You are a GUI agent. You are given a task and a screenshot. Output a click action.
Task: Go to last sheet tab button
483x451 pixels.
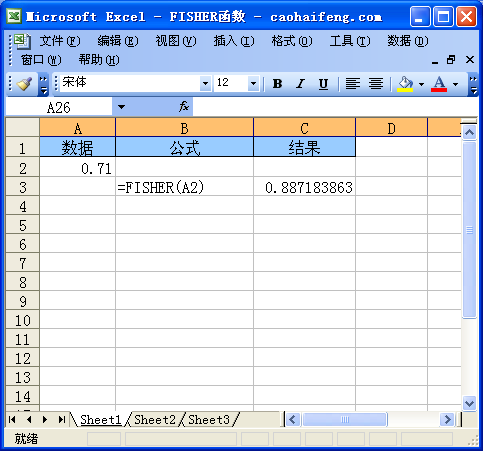point(62,420)
